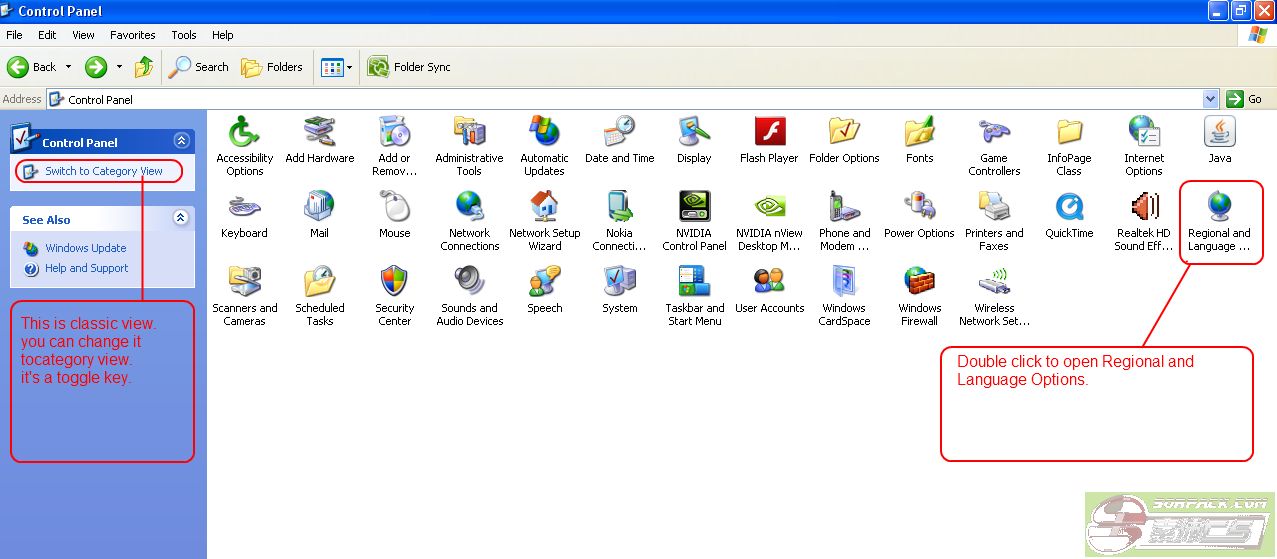
Task: Switch to Category View
Action: coord(103,171)
